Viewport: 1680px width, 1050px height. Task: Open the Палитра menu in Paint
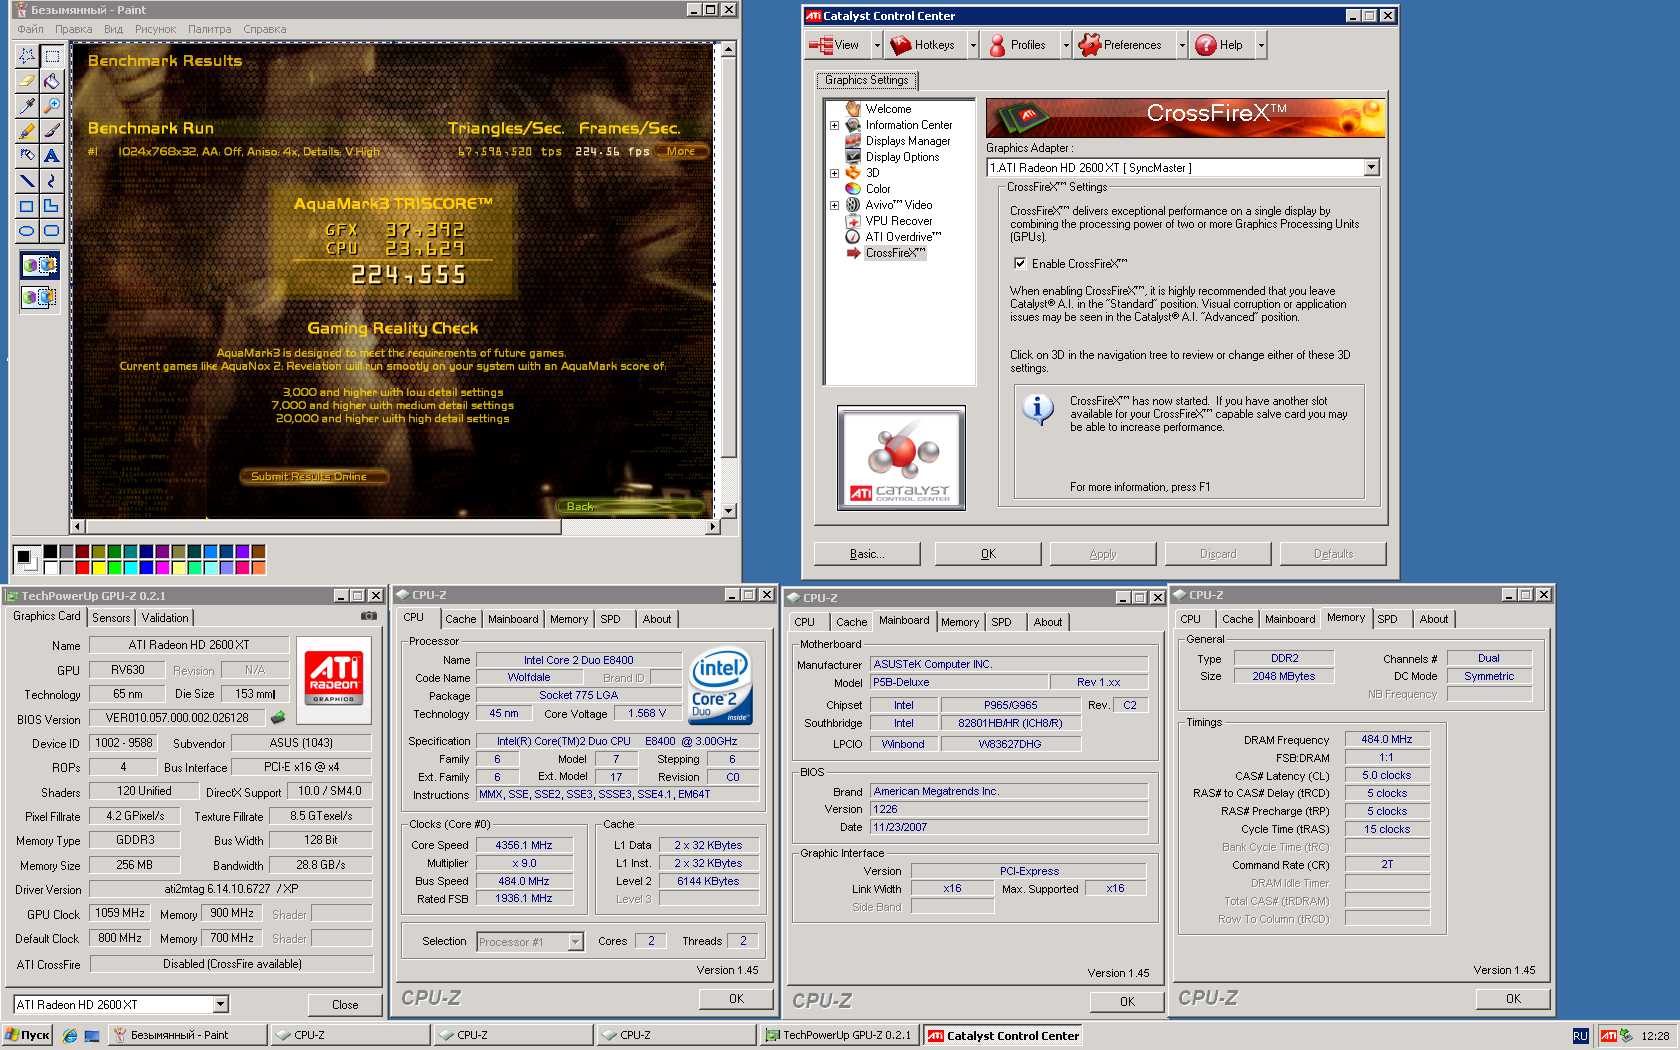coord(209,29)
